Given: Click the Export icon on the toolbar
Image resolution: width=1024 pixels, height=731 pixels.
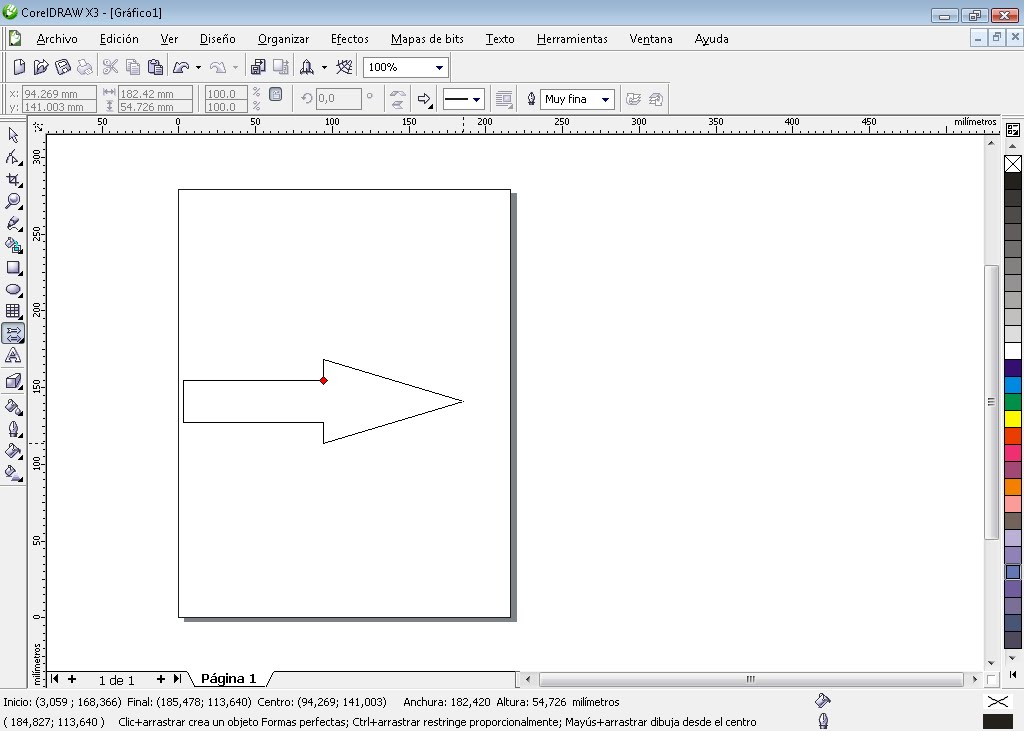Looking at the screenshot, I should 281,66.
